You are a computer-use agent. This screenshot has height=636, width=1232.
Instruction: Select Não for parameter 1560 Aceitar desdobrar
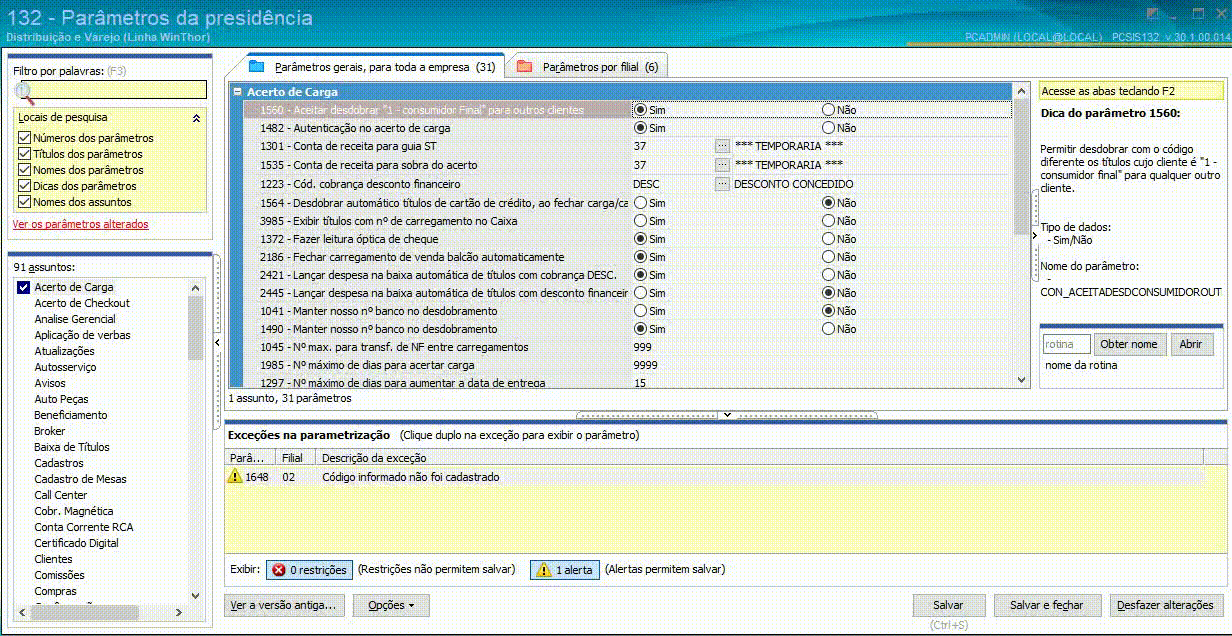pos(828,109)
